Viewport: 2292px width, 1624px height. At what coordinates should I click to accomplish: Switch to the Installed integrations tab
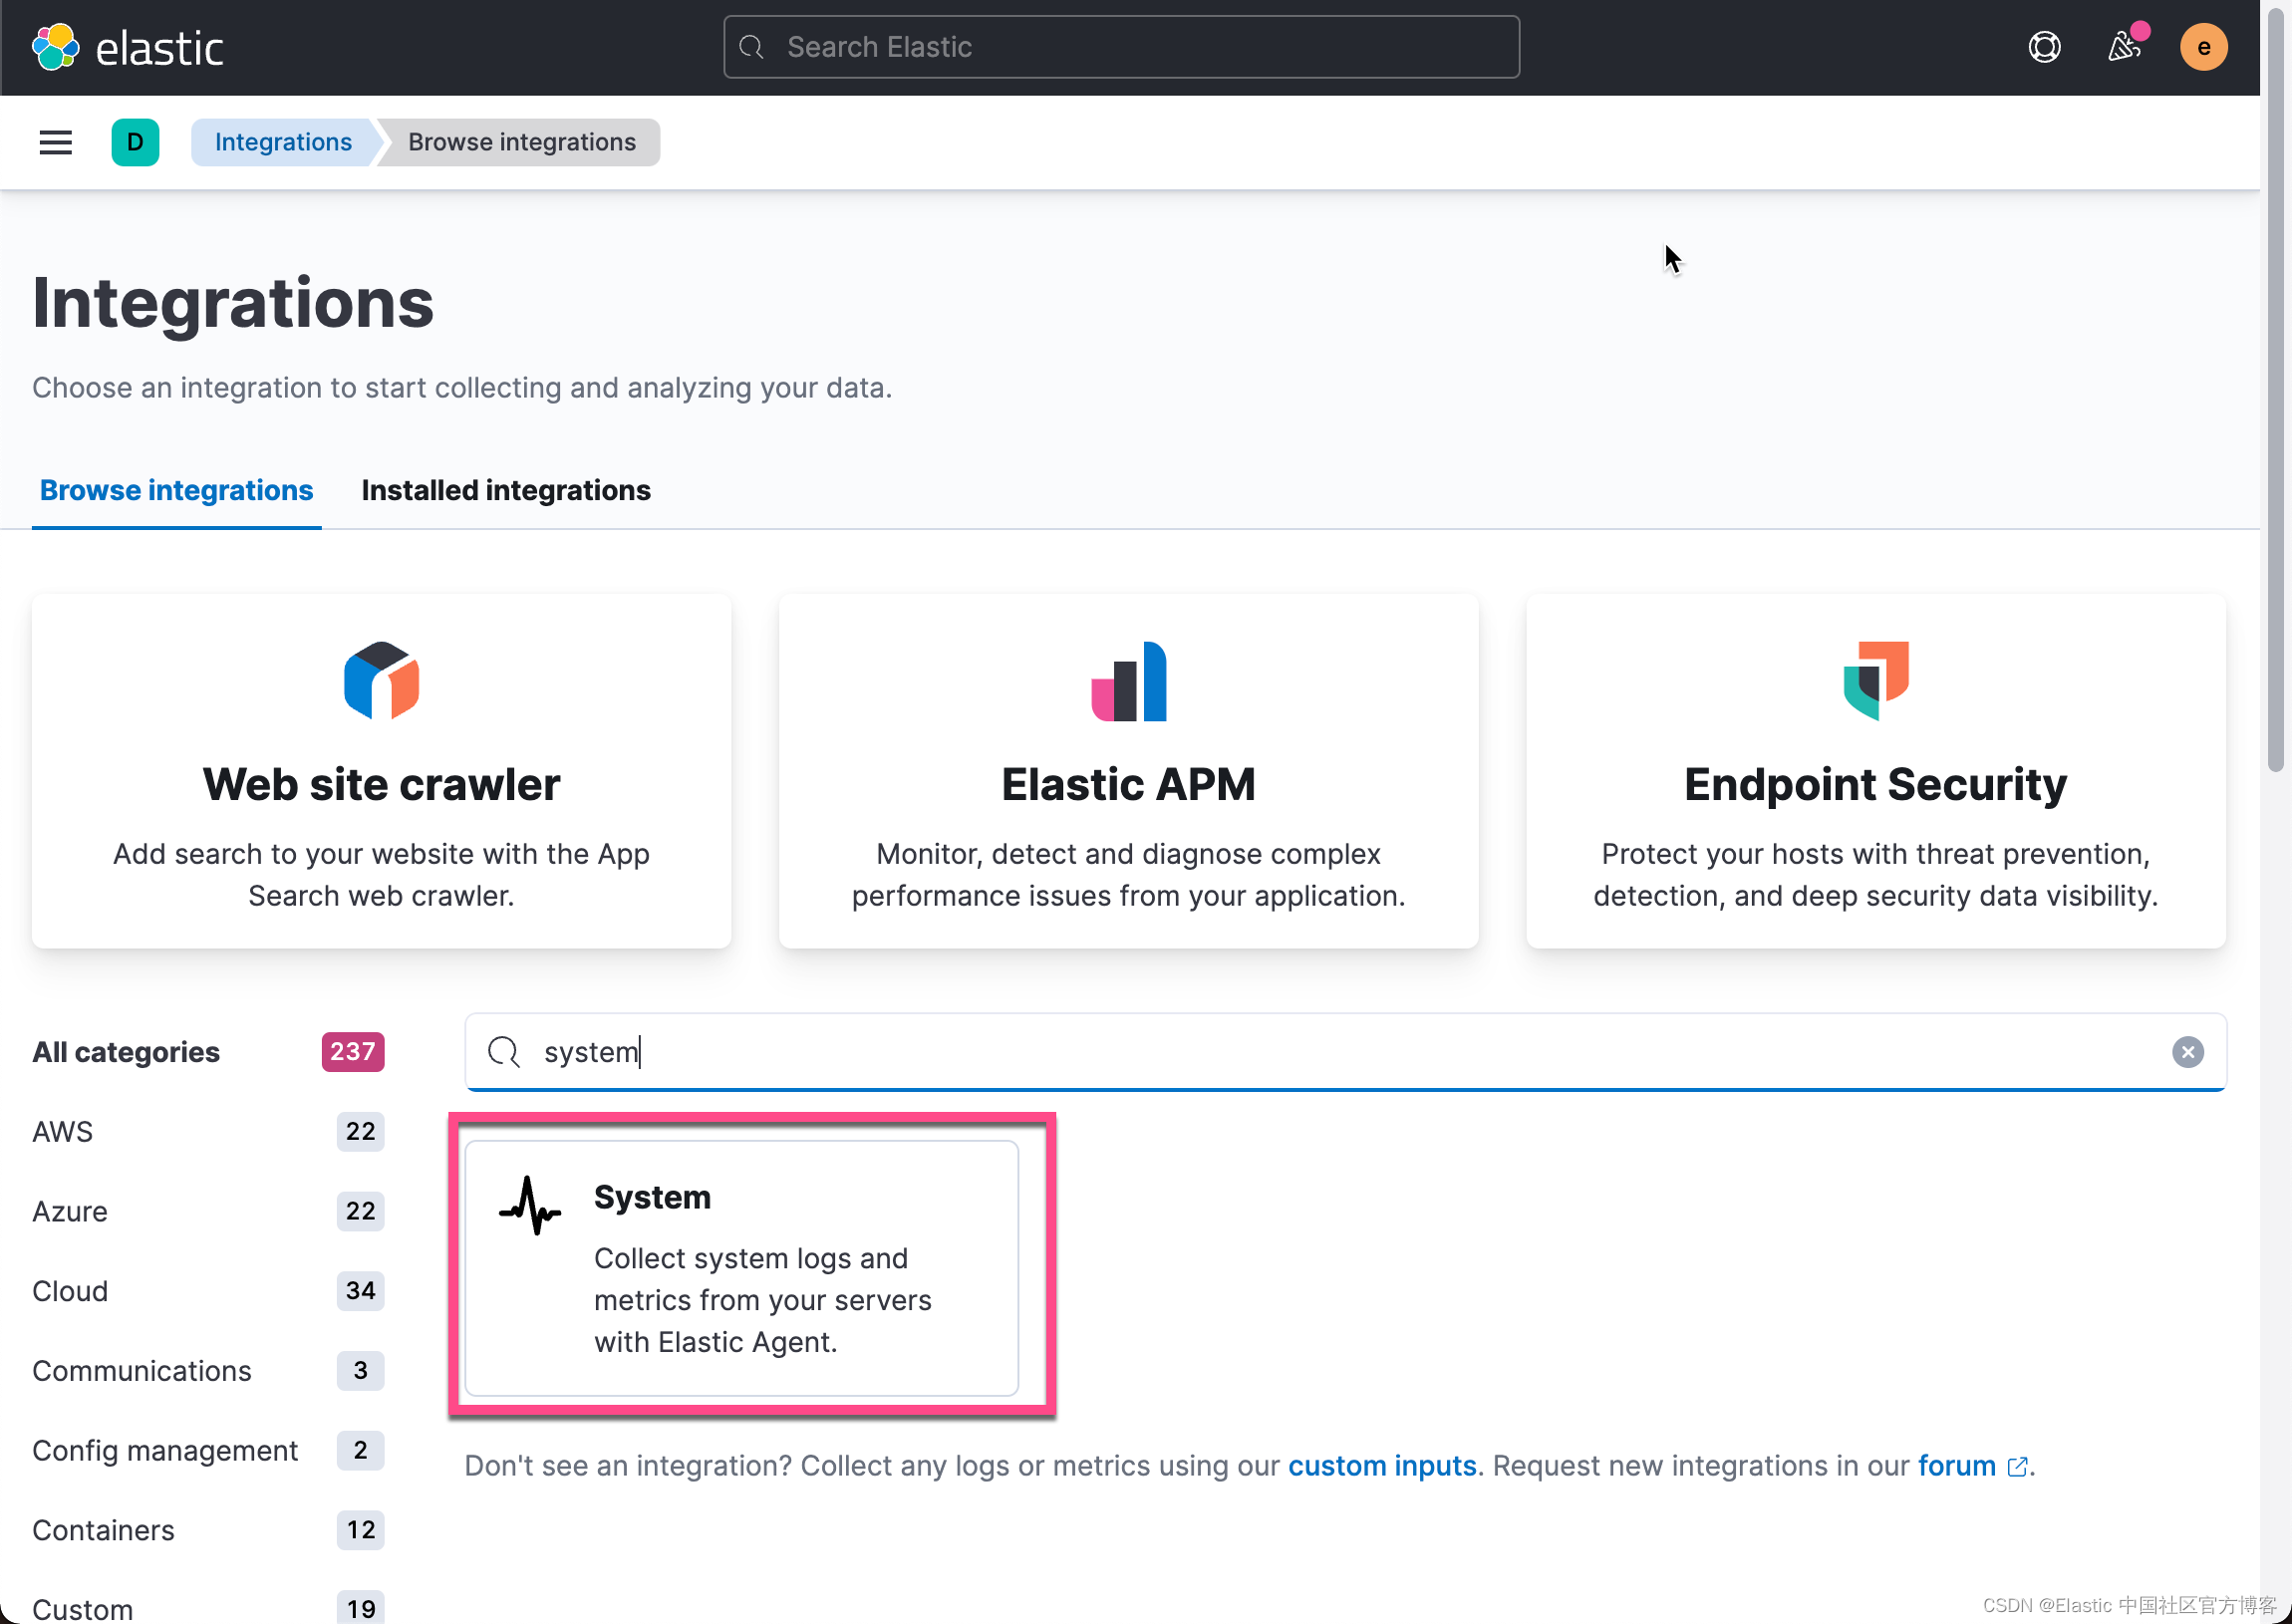[506, 490]
